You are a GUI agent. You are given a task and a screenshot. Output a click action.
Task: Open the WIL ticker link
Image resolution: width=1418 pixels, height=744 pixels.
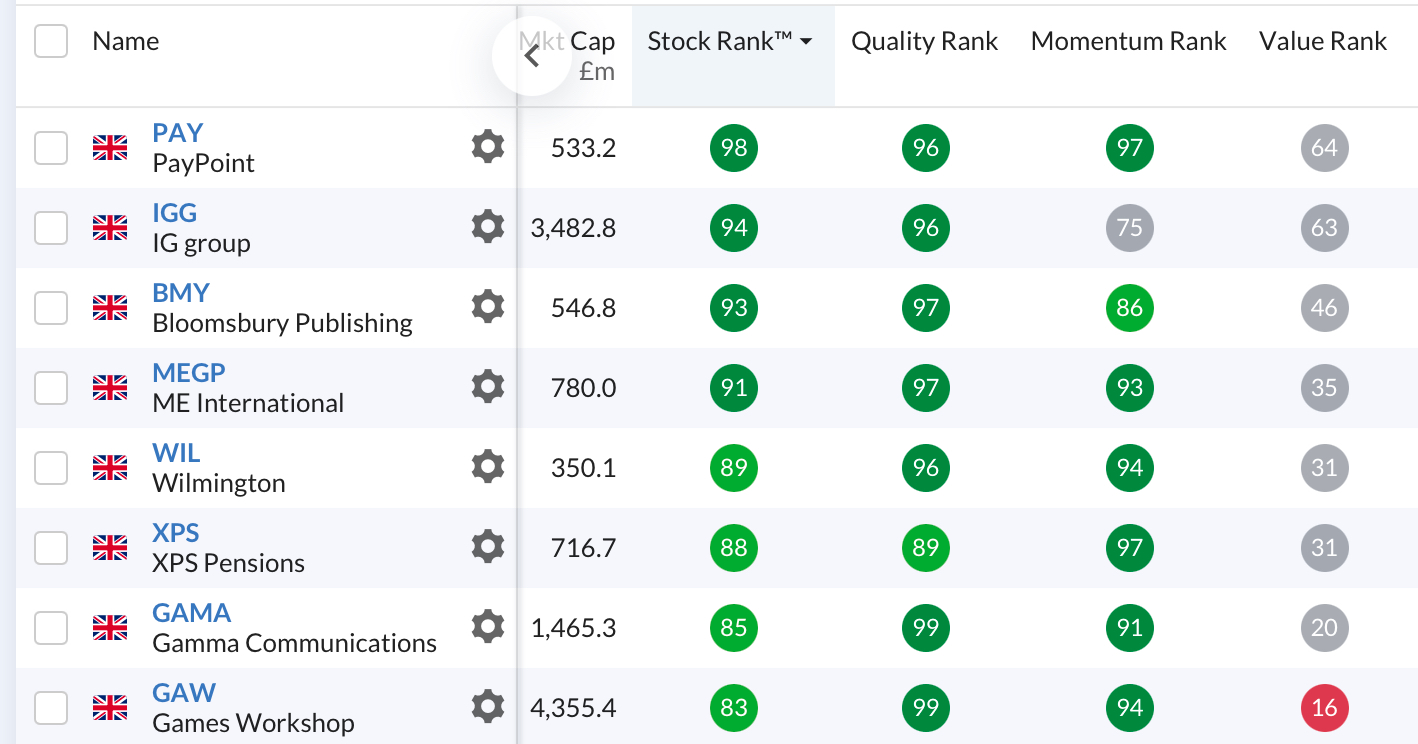[177, 453]
